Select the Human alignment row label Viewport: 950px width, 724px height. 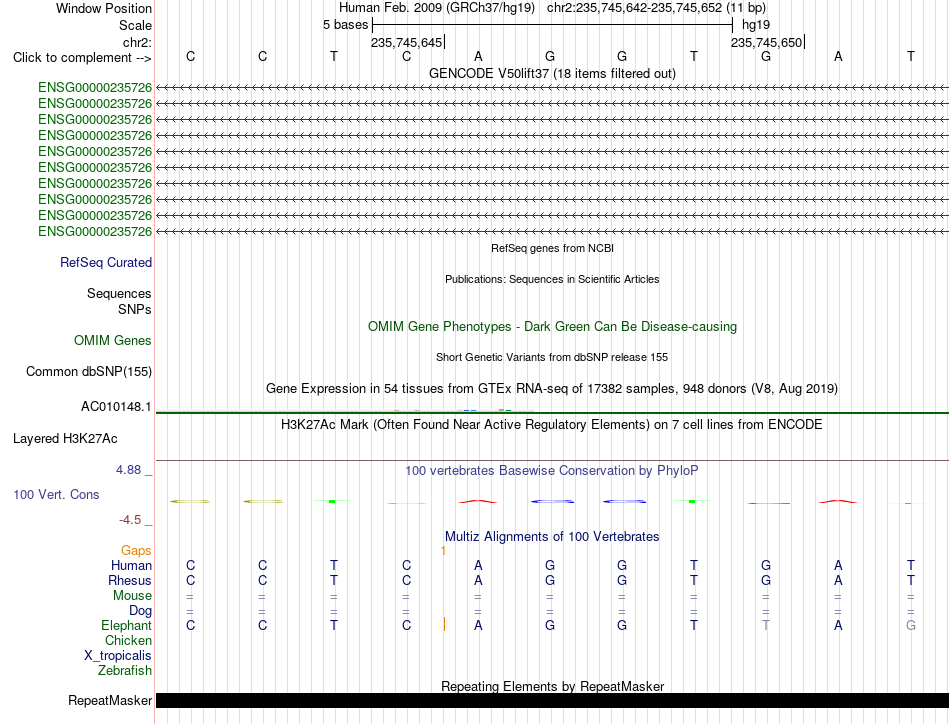131,565
